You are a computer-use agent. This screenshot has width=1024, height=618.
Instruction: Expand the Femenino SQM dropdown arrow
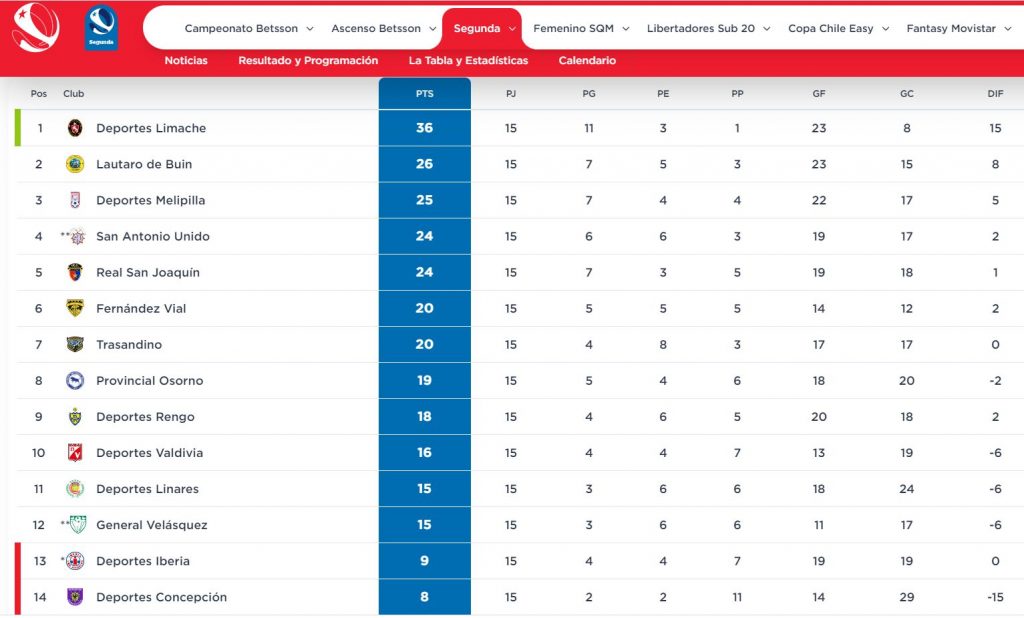click(626, 29)
